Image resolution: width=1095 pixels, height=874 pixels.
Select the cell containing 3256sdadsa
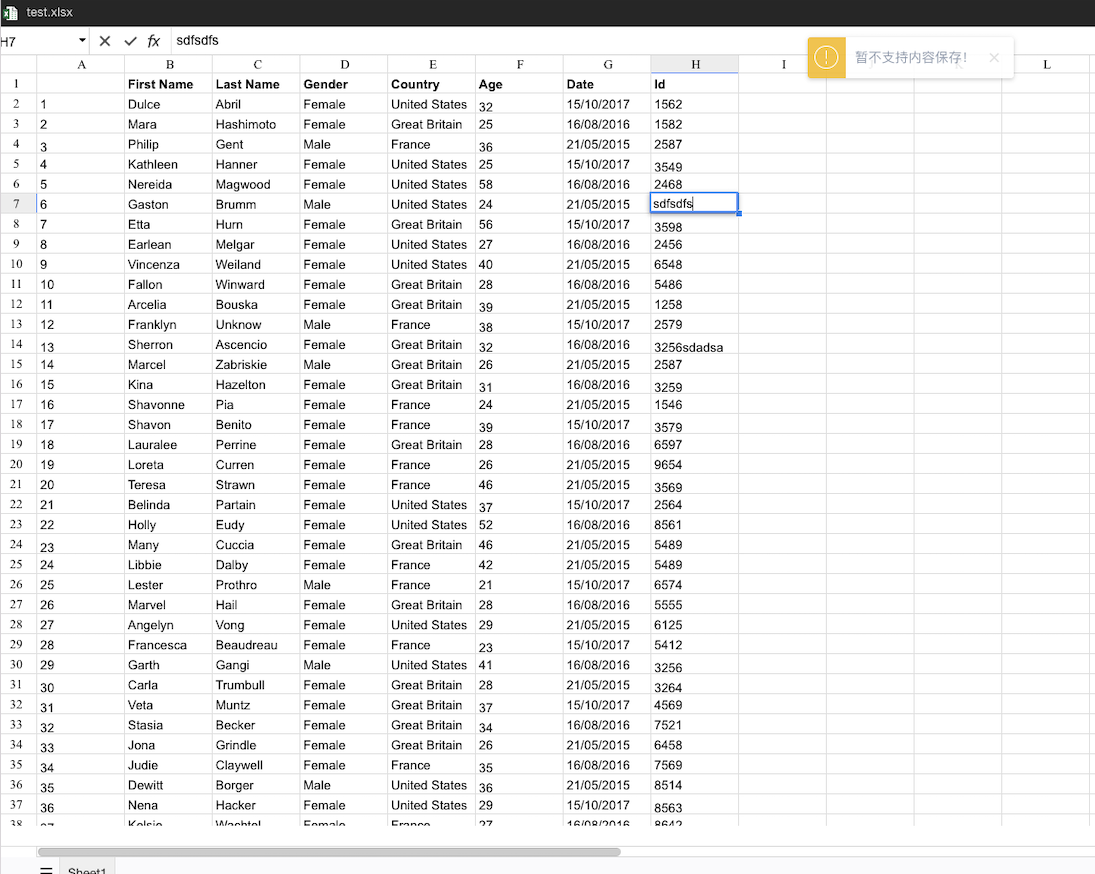(x=694, y=344)
